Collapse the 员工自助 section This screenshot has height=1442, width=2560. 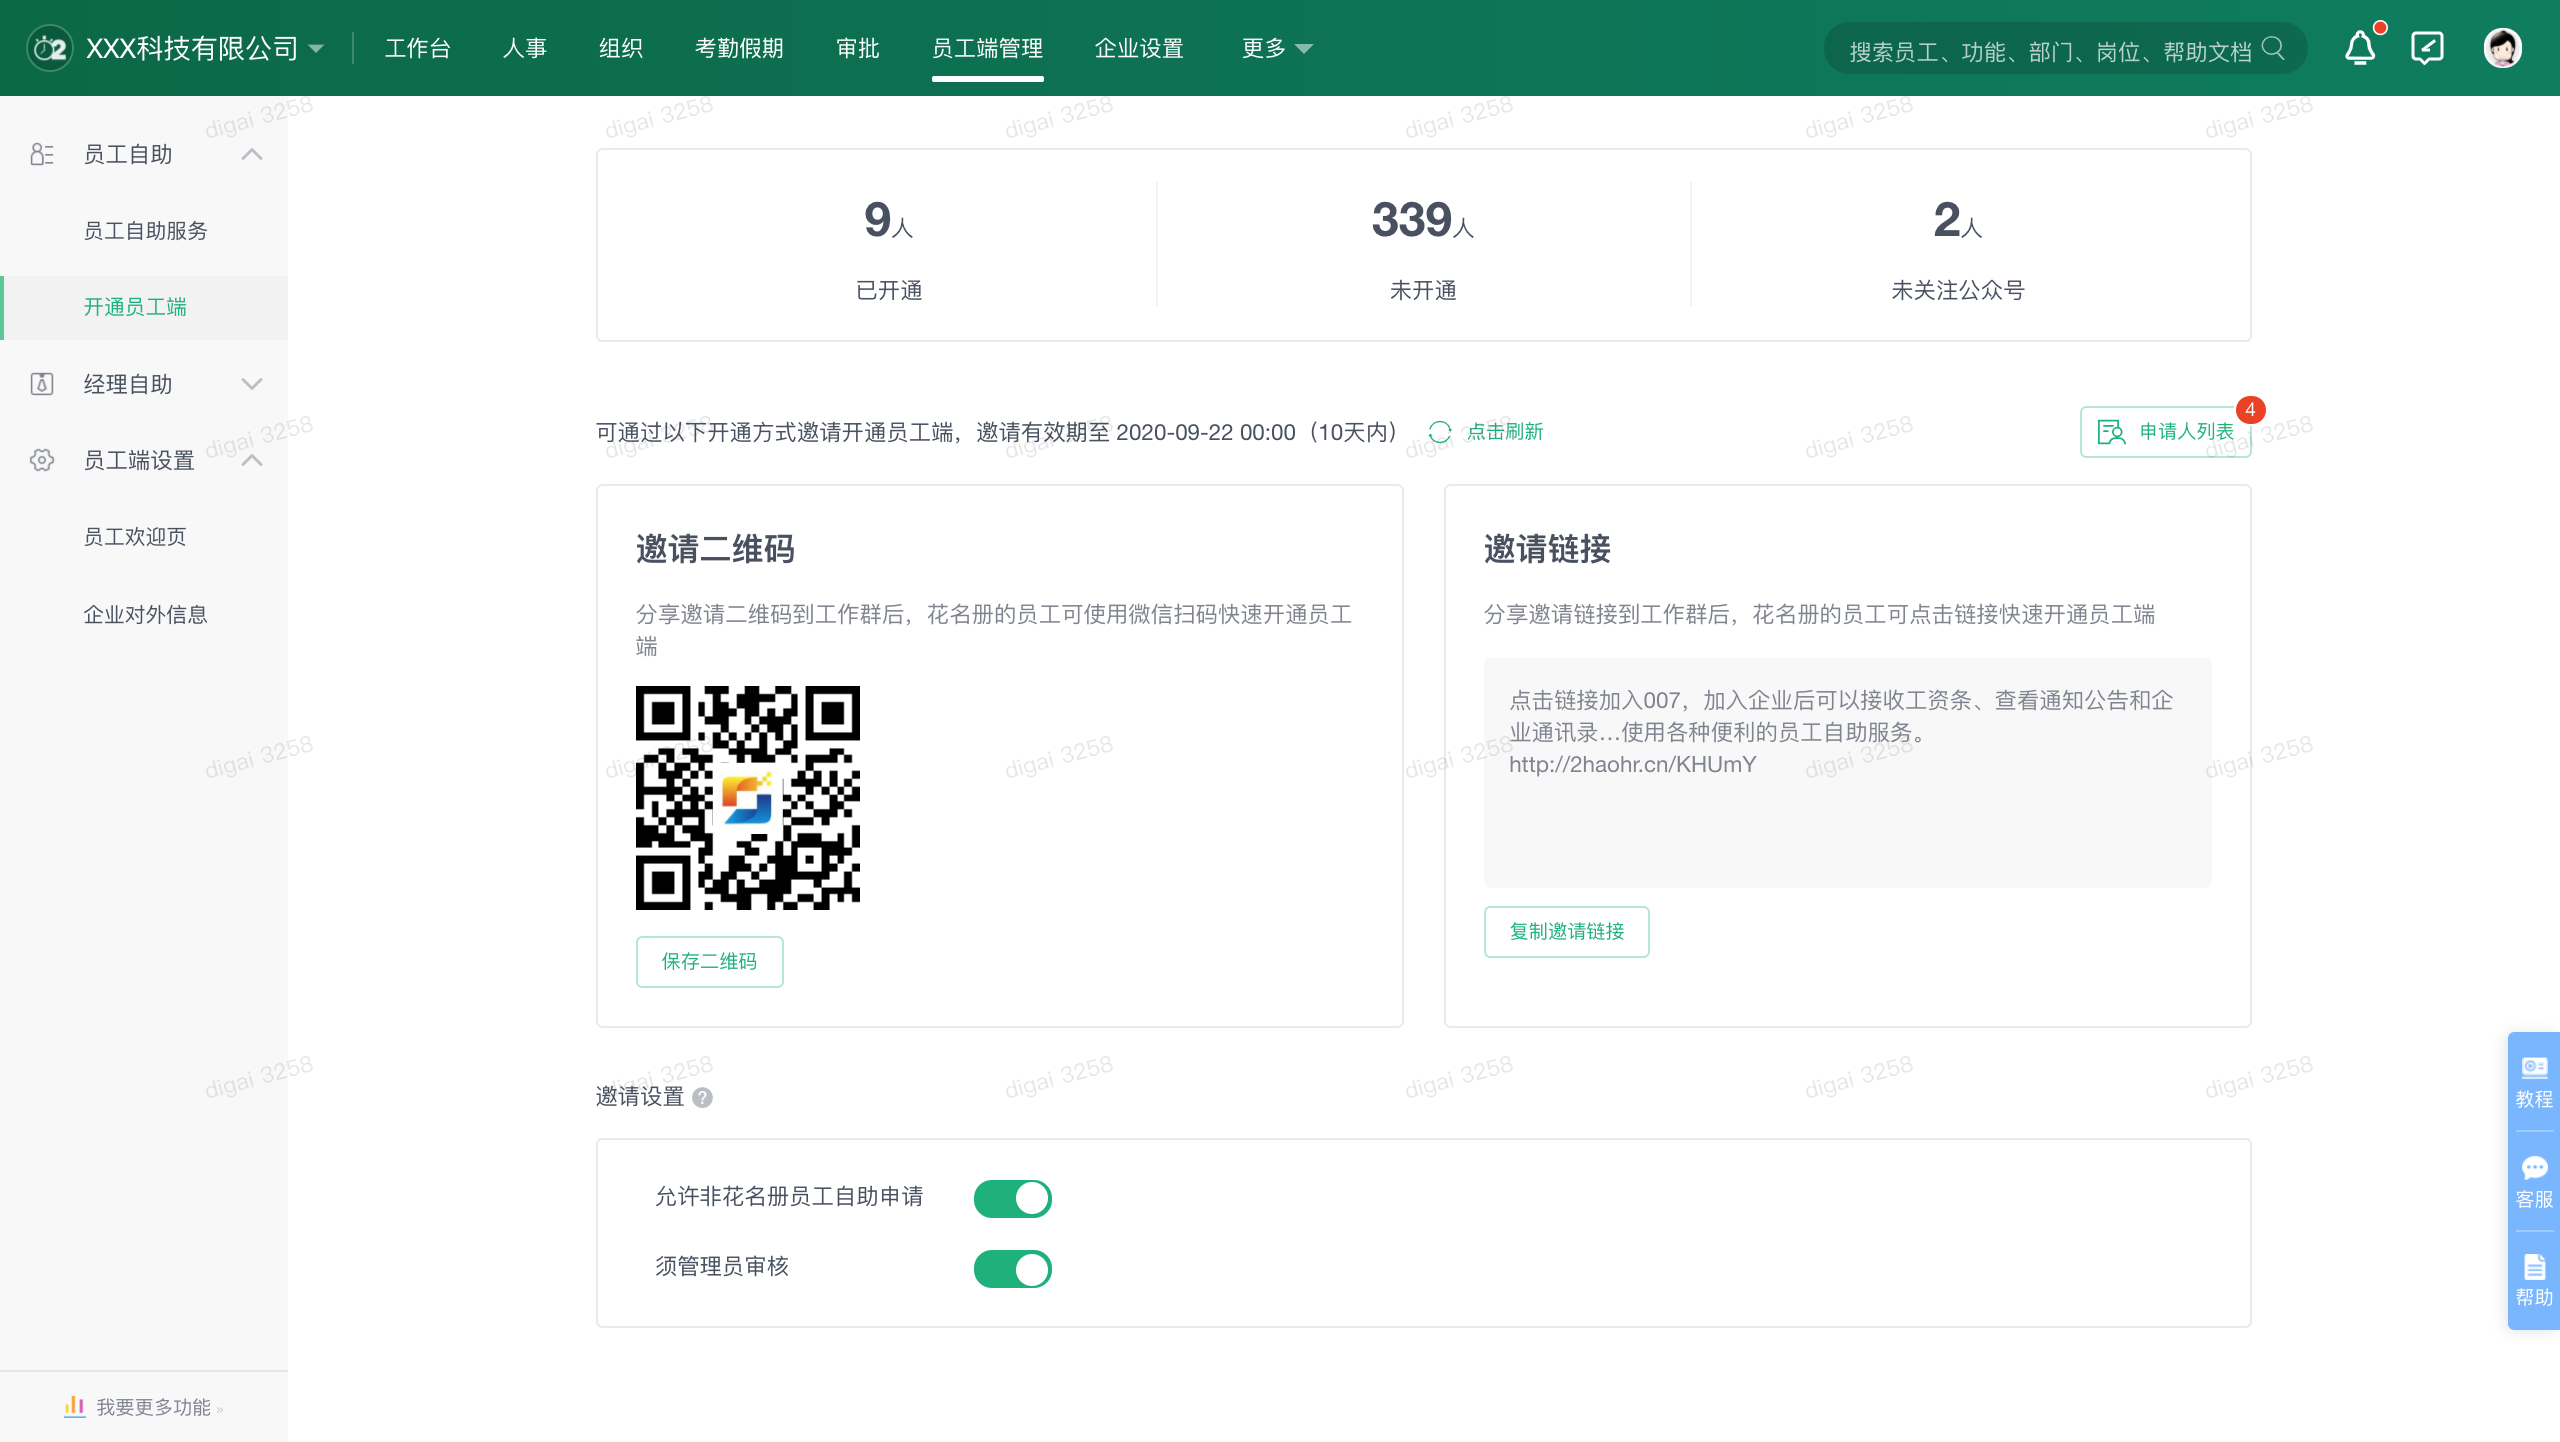pos(252,154)
